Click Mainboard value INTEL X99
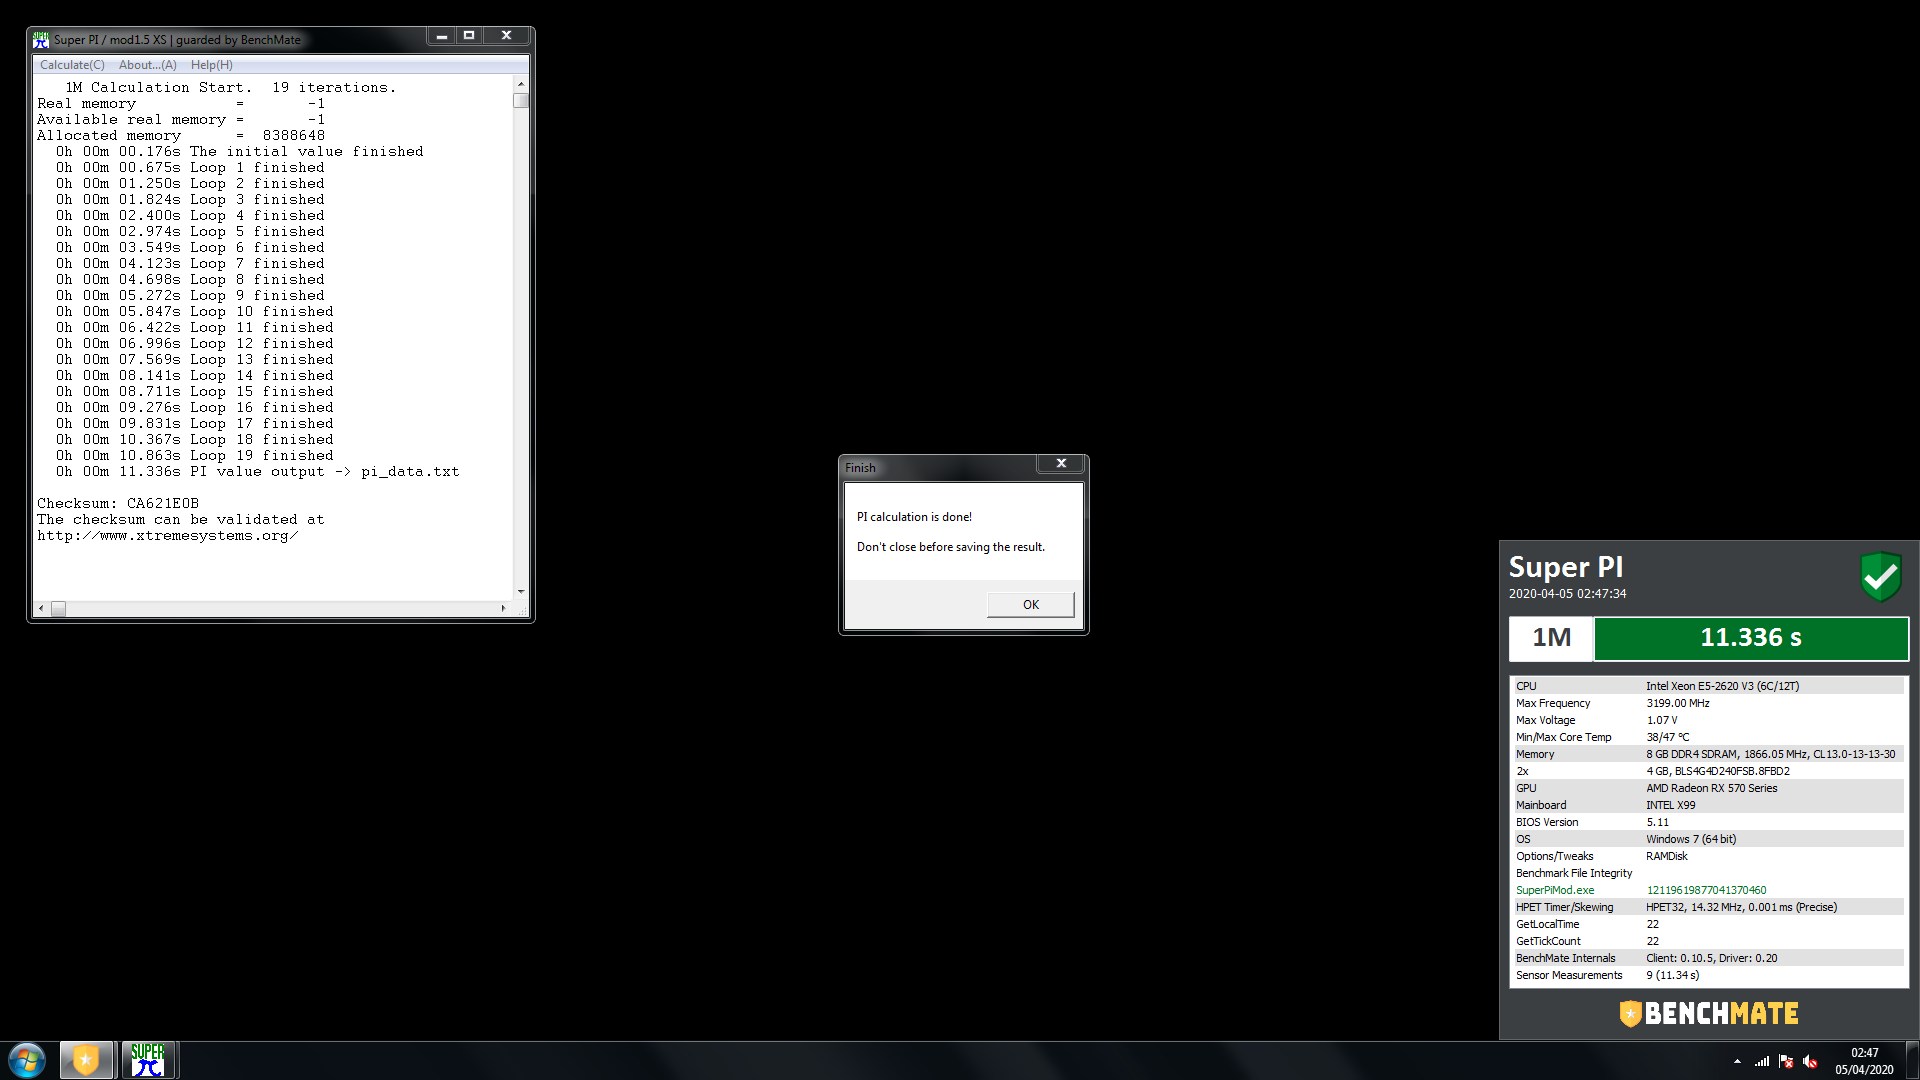 coord(1671,805)
